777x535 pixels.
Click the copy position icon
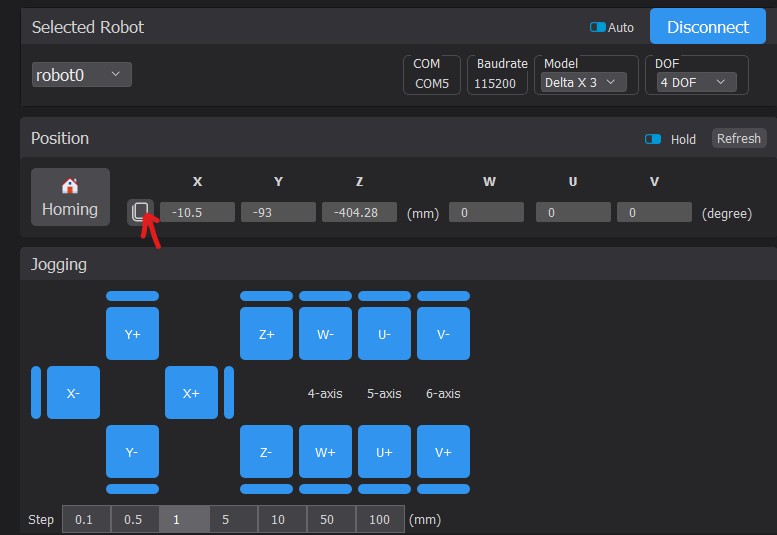(141, 211)
